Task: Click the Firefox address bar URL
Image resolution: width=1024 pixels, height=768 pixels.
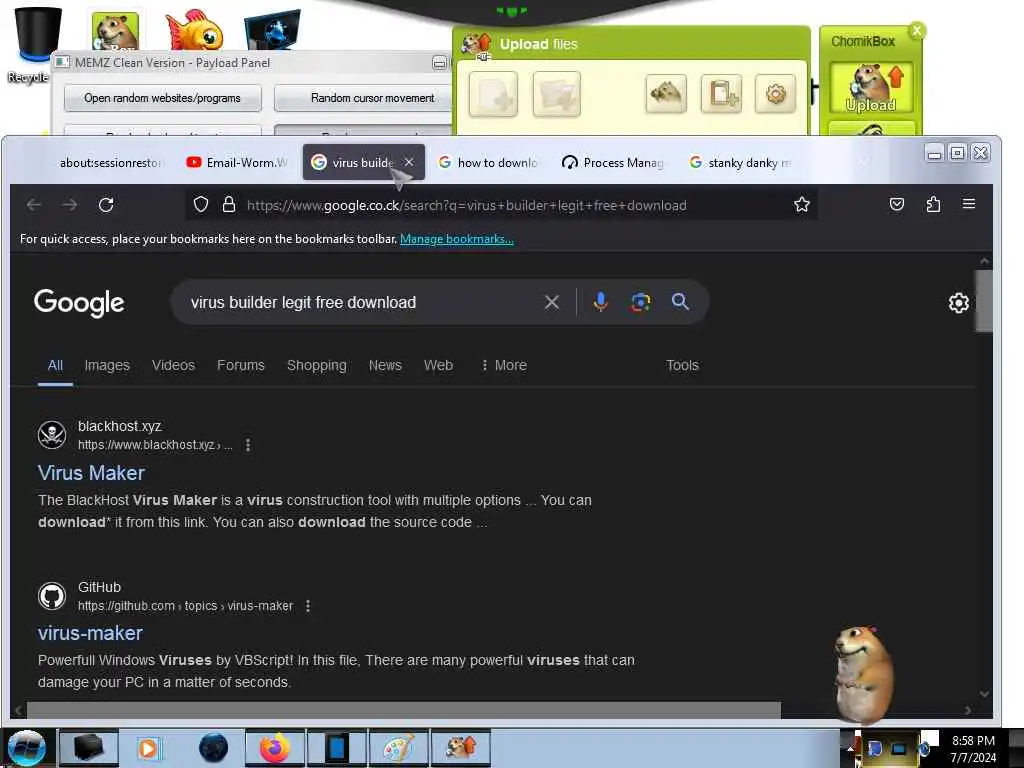Action: pyautogui.click(x=466, y=205)
